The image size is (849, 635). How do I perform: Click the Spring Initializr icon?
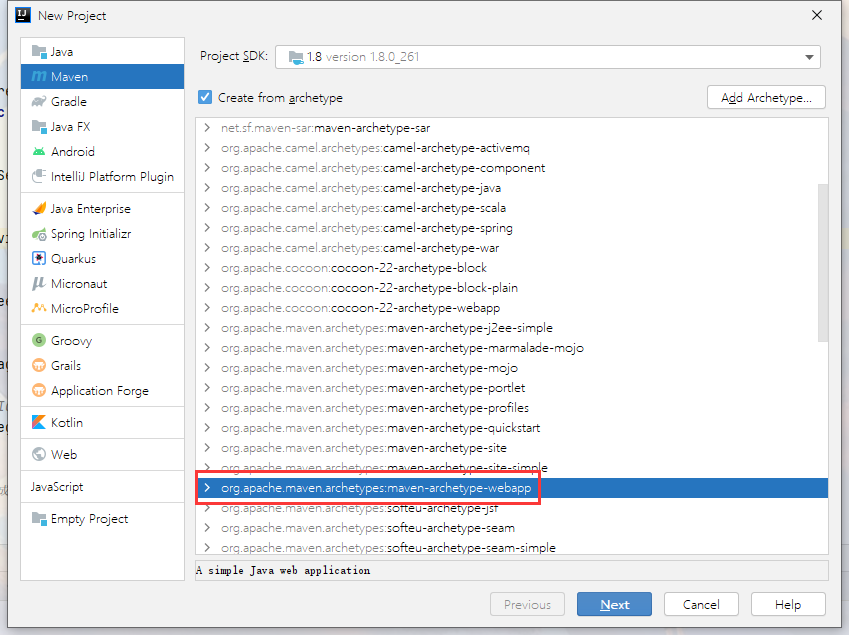(39, 234)
